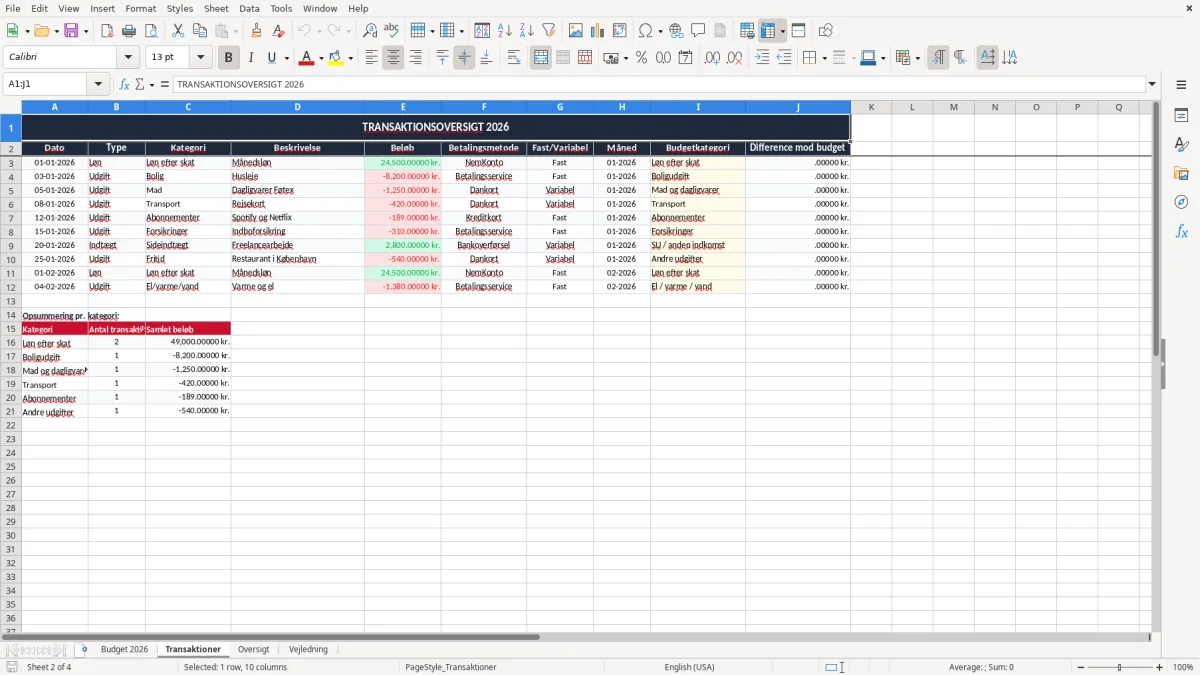Toggle Align Right
This screenshot has width=1200, height=675.
pos(415,58)
